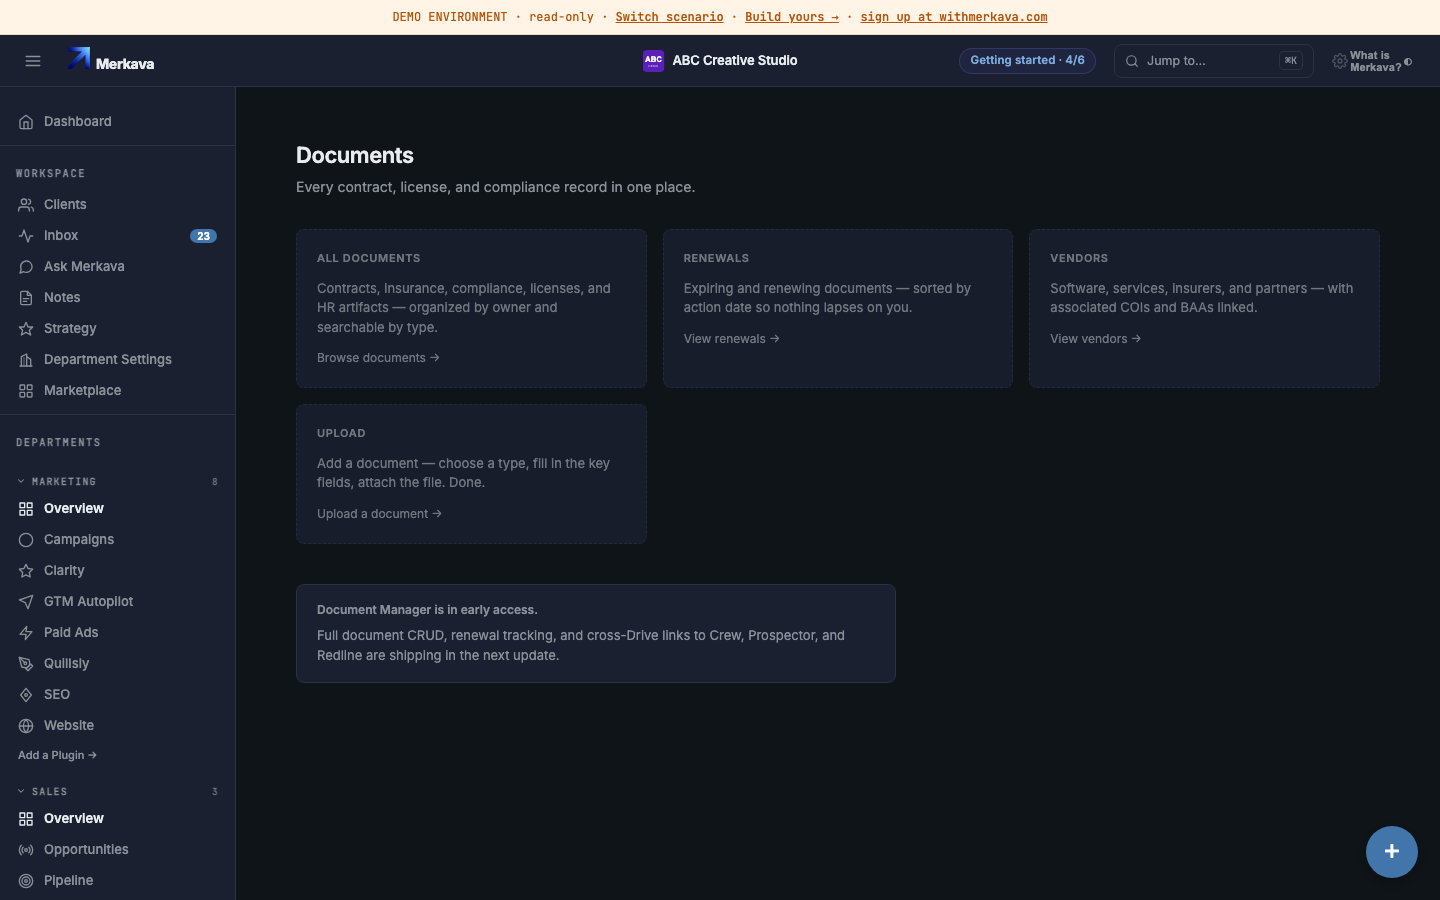This screenshot has width=1440, height=900.
Task: Click the Paid Ads lightning icon
Action: coord(26,633)
